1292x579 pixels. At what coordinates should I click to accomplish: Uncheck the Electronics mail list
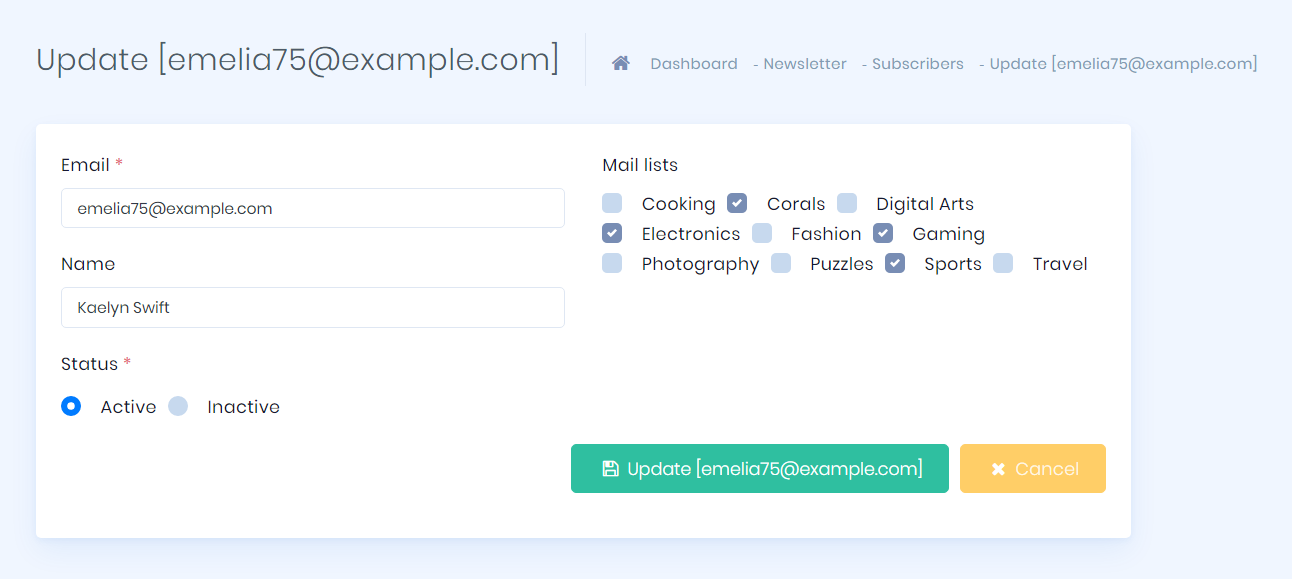coord(612,233)
